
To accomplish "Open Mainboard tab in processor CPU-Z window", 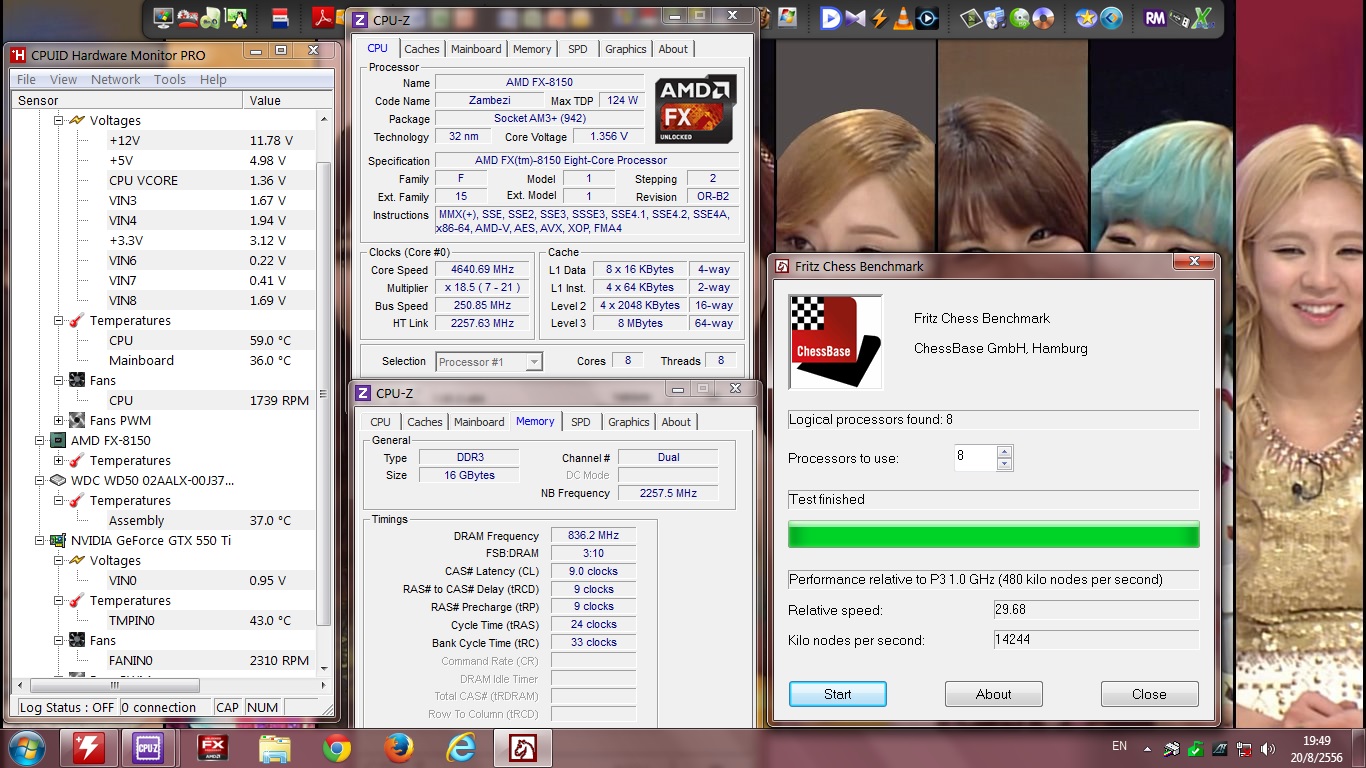I will (476, 49).
